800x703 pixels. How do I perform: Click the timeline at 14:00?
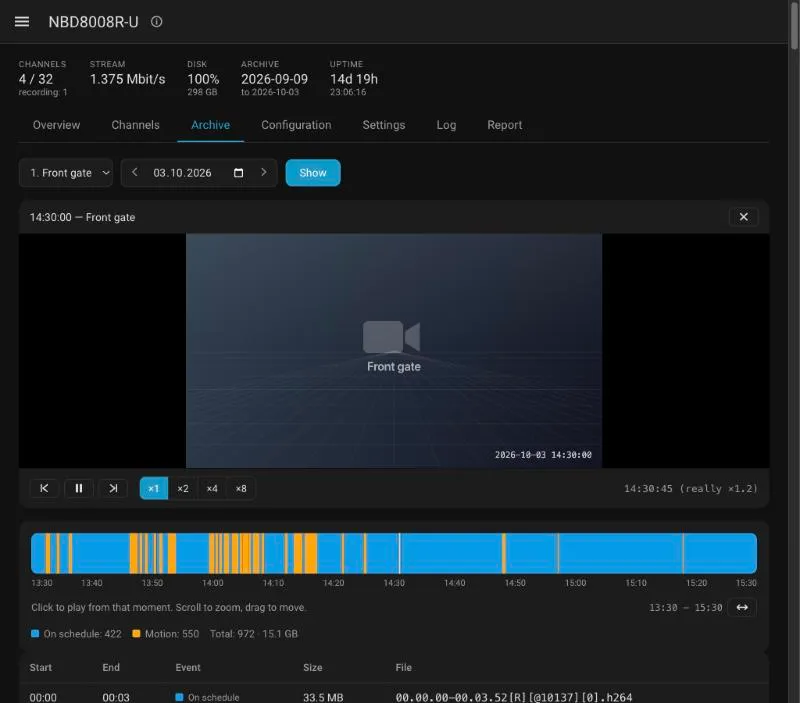coord(212,553)
